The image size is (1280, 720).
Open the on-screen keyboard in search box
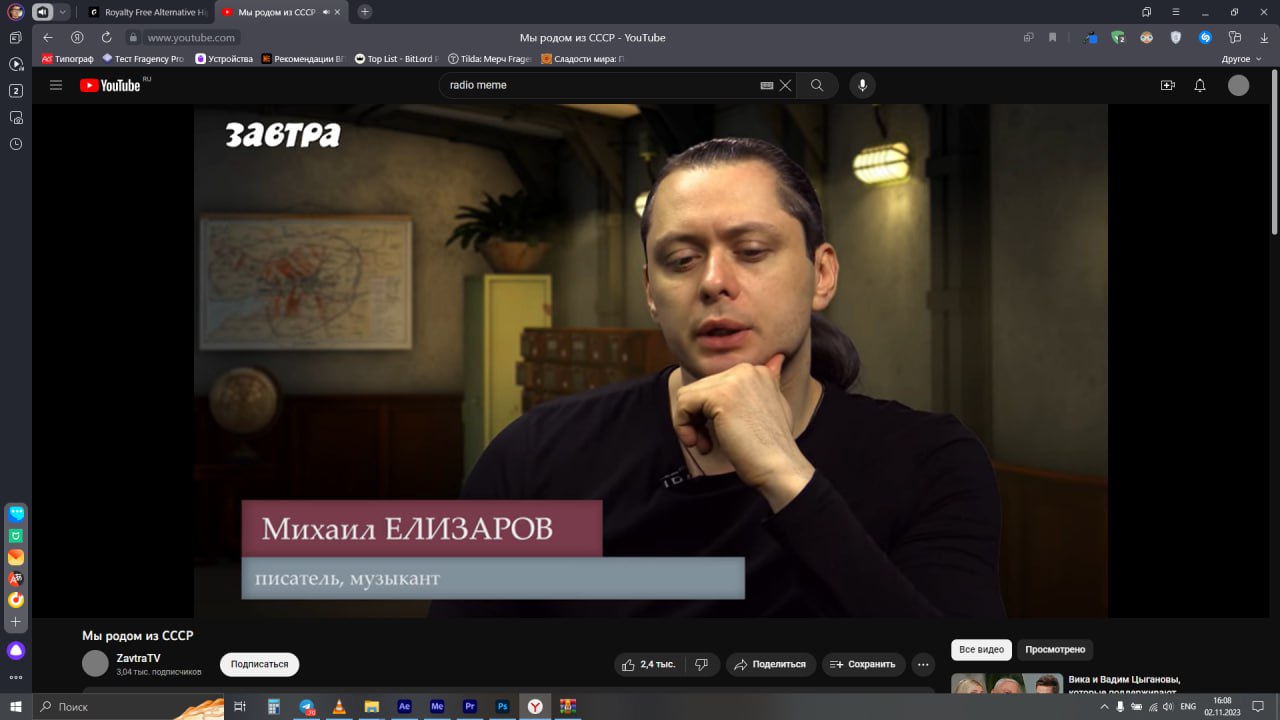tap(767, 85)
